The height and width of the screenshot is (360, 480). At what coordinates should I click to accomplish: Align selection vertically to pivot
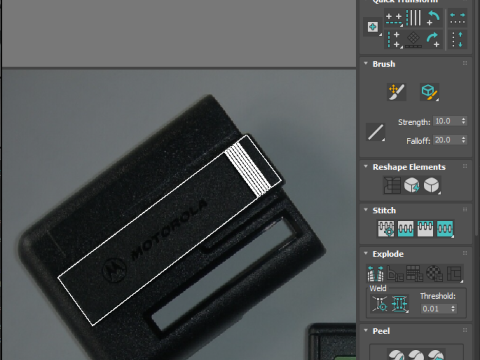[394, 39]
